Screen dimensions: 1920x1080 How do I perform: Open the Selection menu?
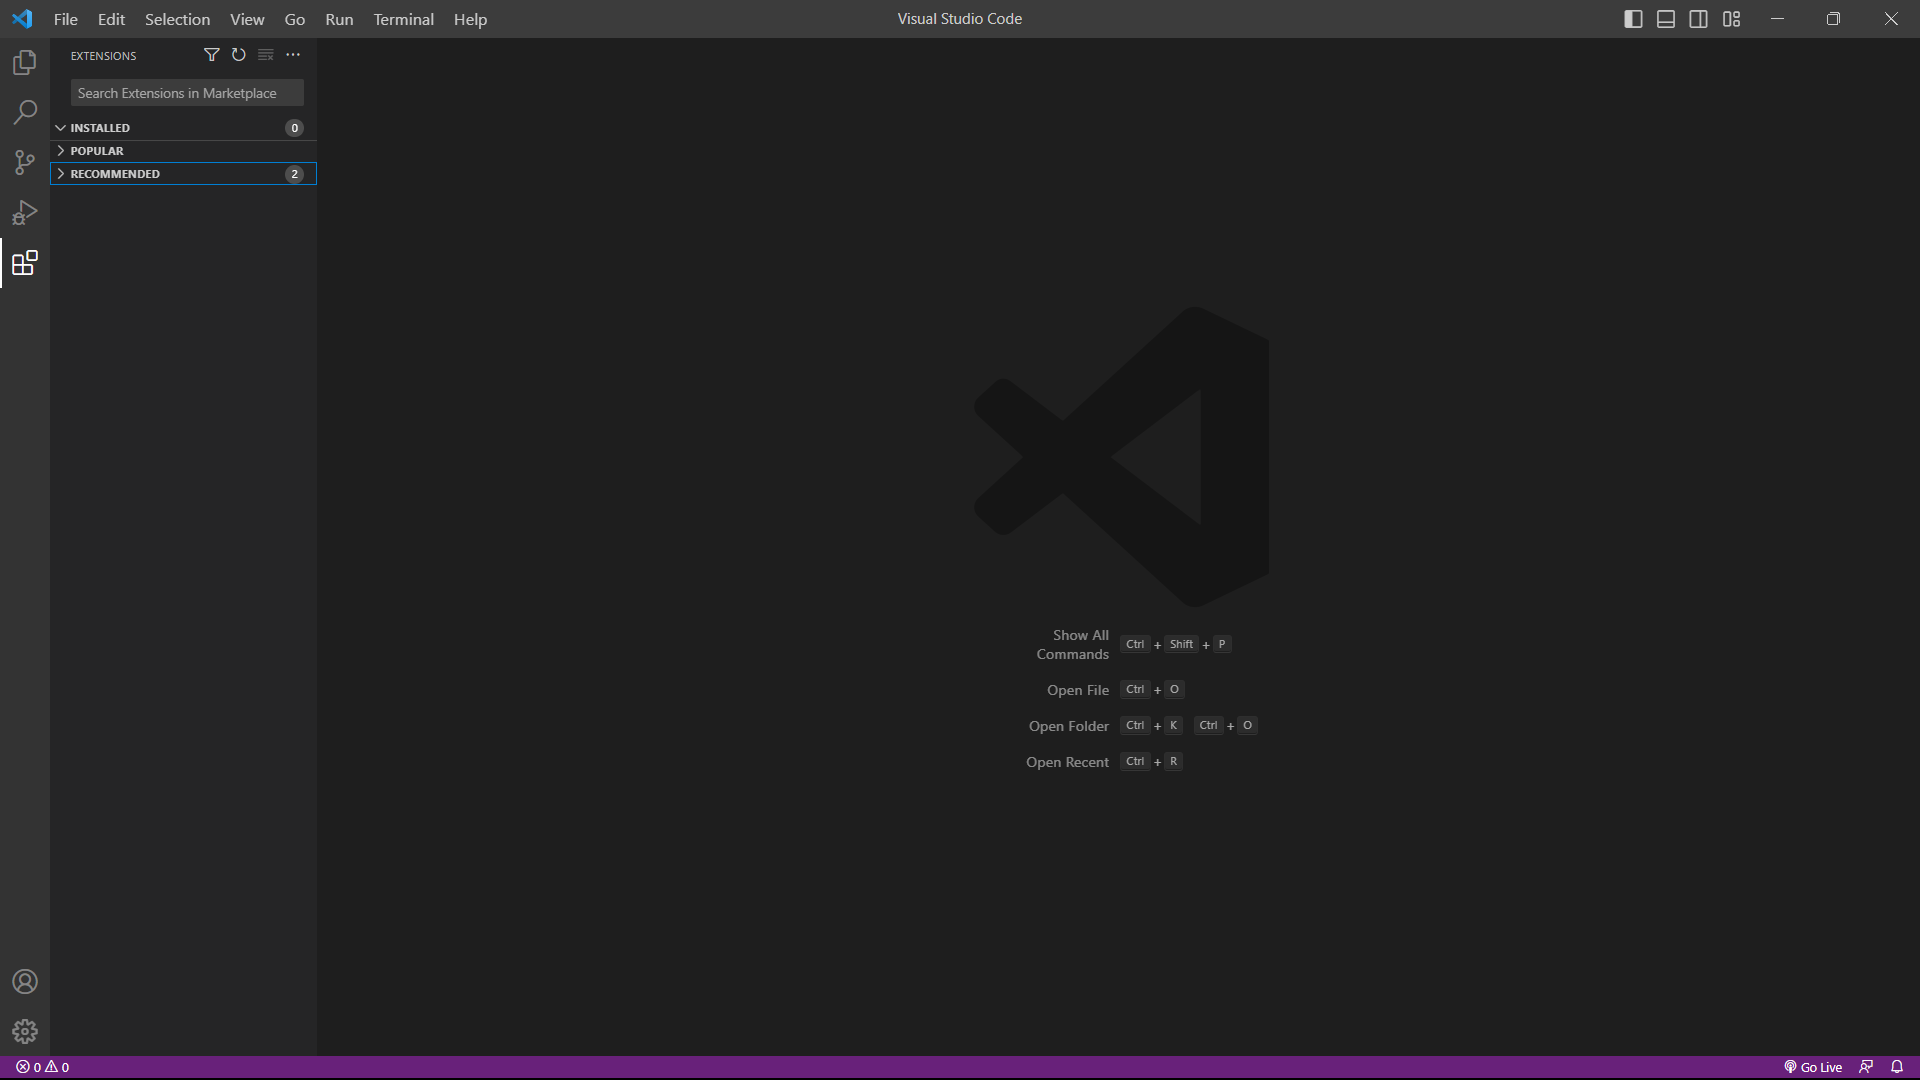click(177, 19)
